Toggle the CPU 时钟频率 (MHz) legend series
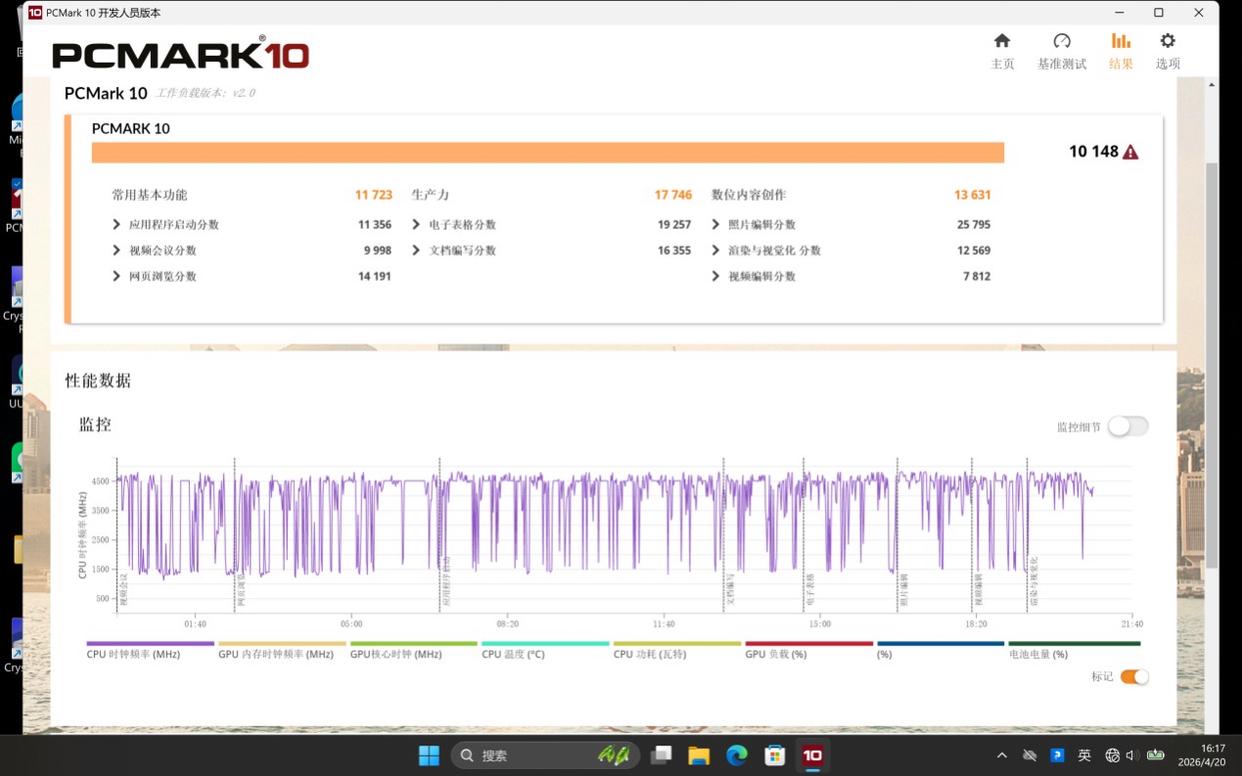1242x776 pixels. (150, 650)
